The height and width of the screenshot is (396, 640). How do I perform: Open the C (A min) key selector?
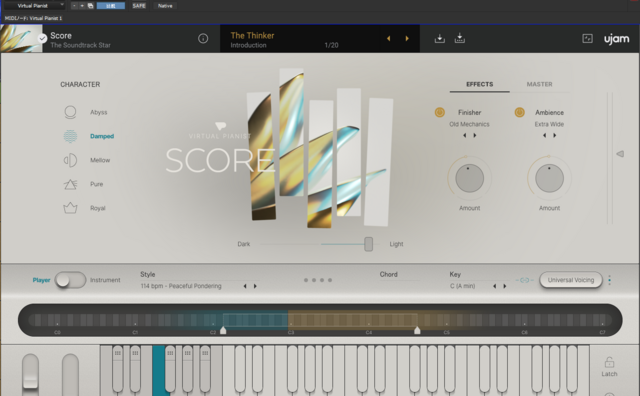point(462,286)
